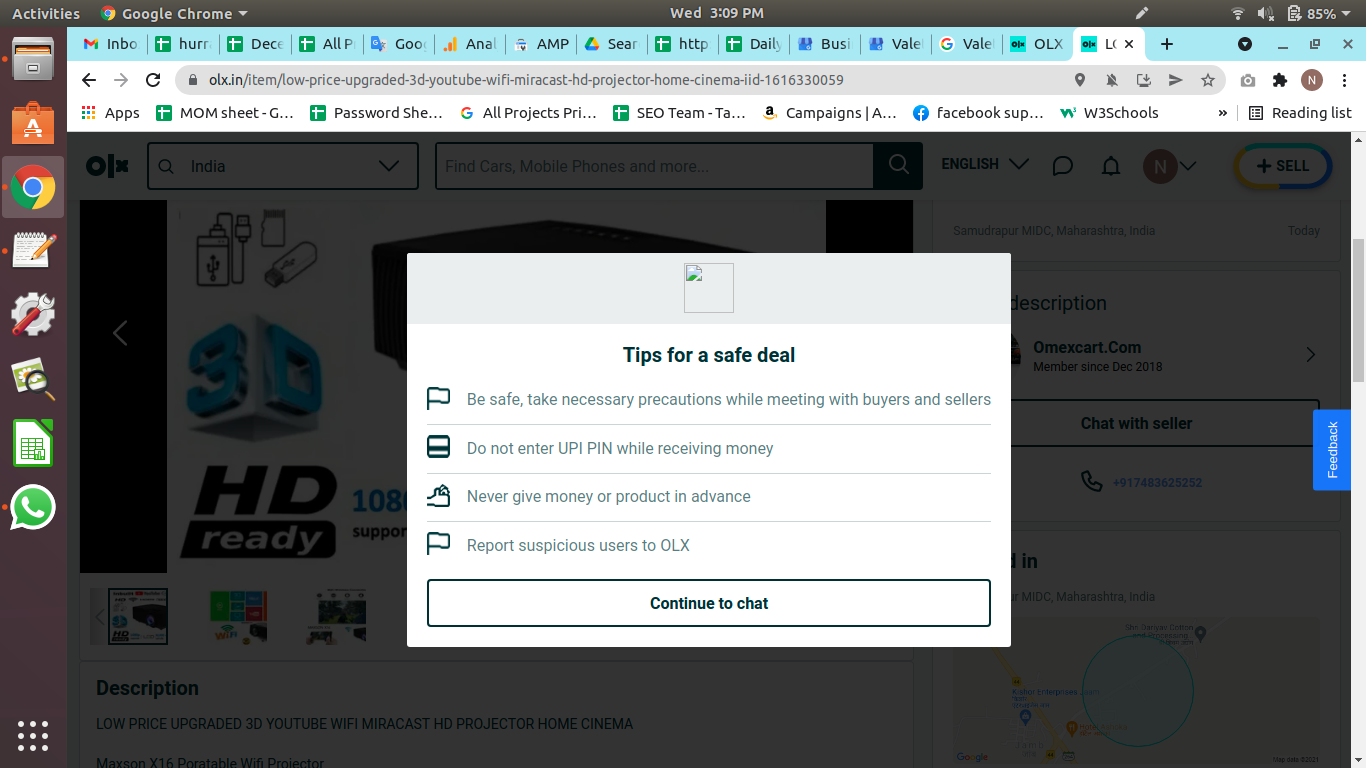Click the seller phone number link
Screen dimensions: 1366x768
click(x=1156, y=482)
